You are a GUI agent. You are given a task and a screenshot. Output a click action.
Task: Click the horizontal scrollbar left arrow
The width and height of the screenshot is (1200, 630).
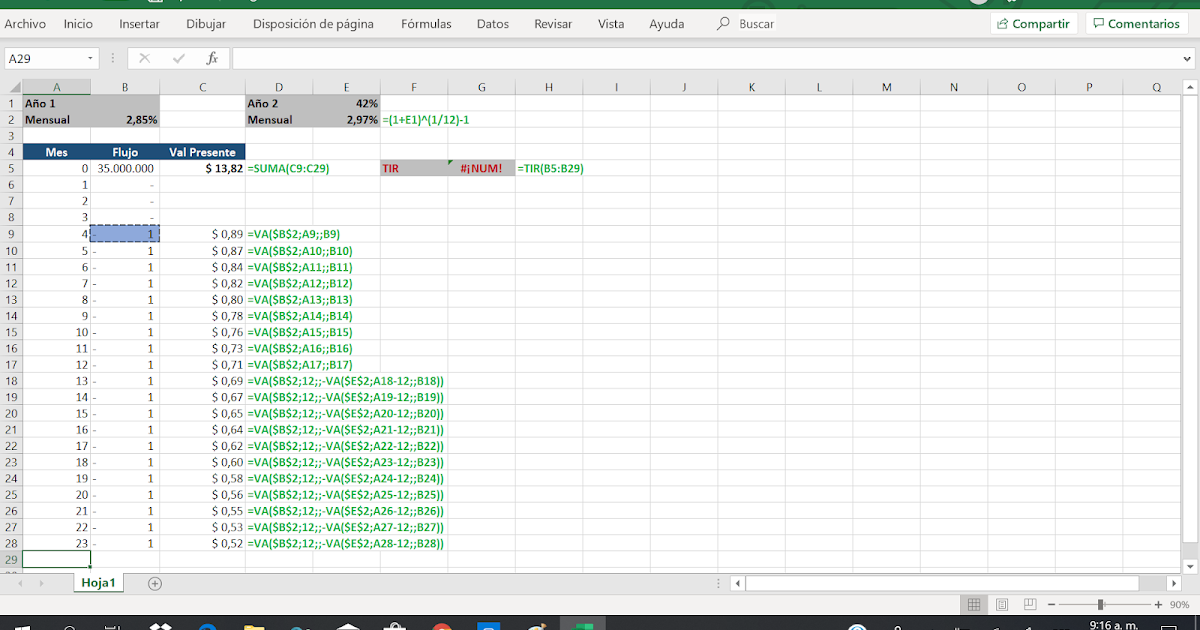(736, 583)
